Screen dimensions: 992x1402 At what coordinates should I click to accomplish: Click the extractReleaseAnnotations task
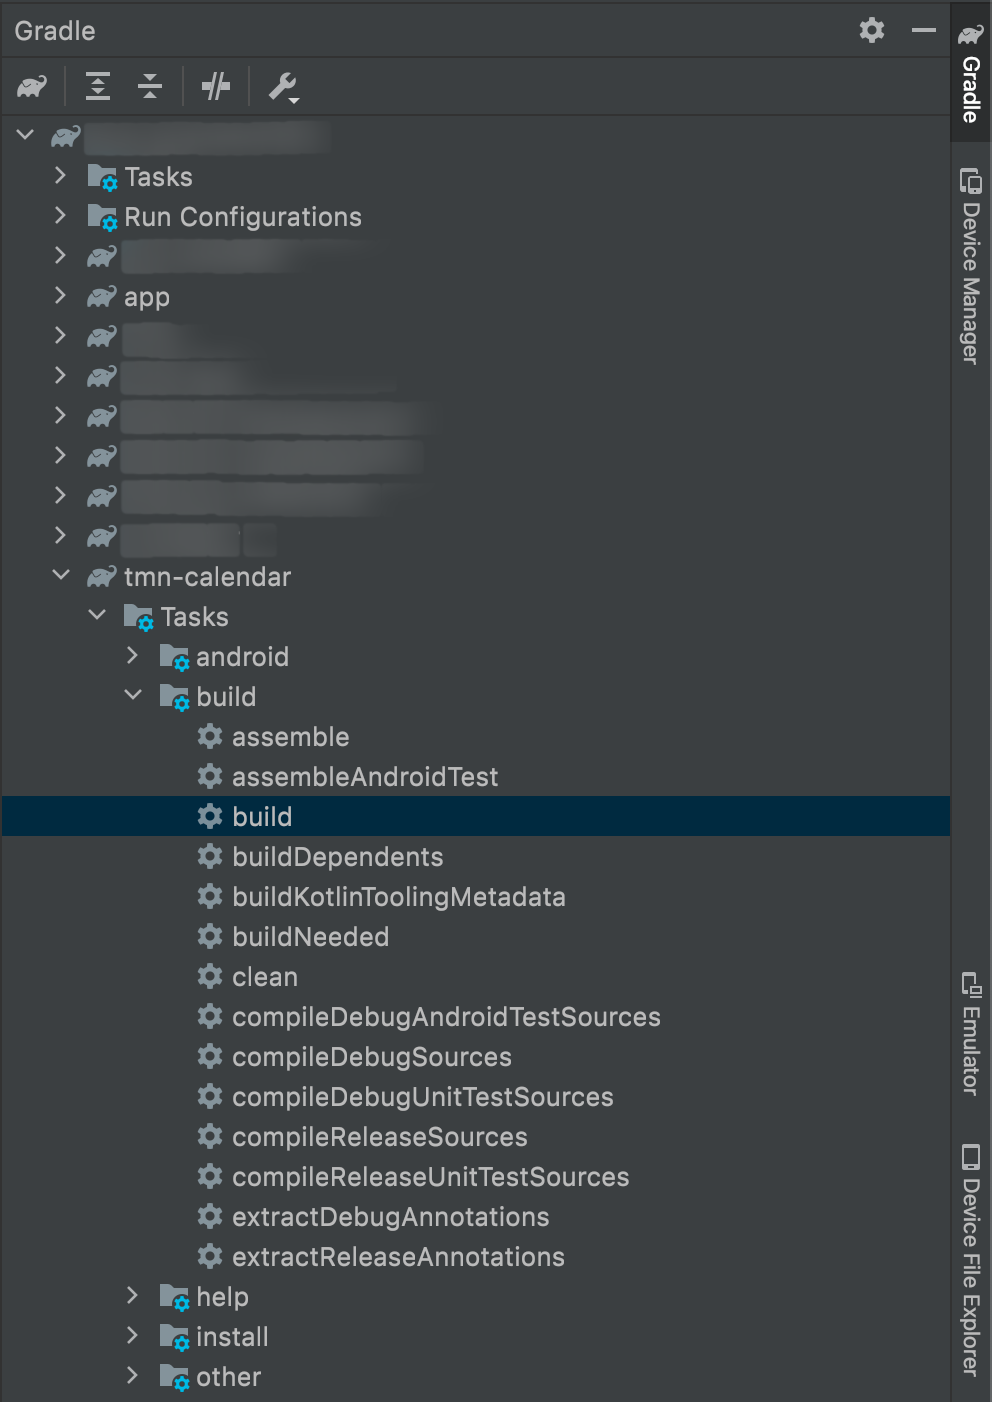[398, 1257]
